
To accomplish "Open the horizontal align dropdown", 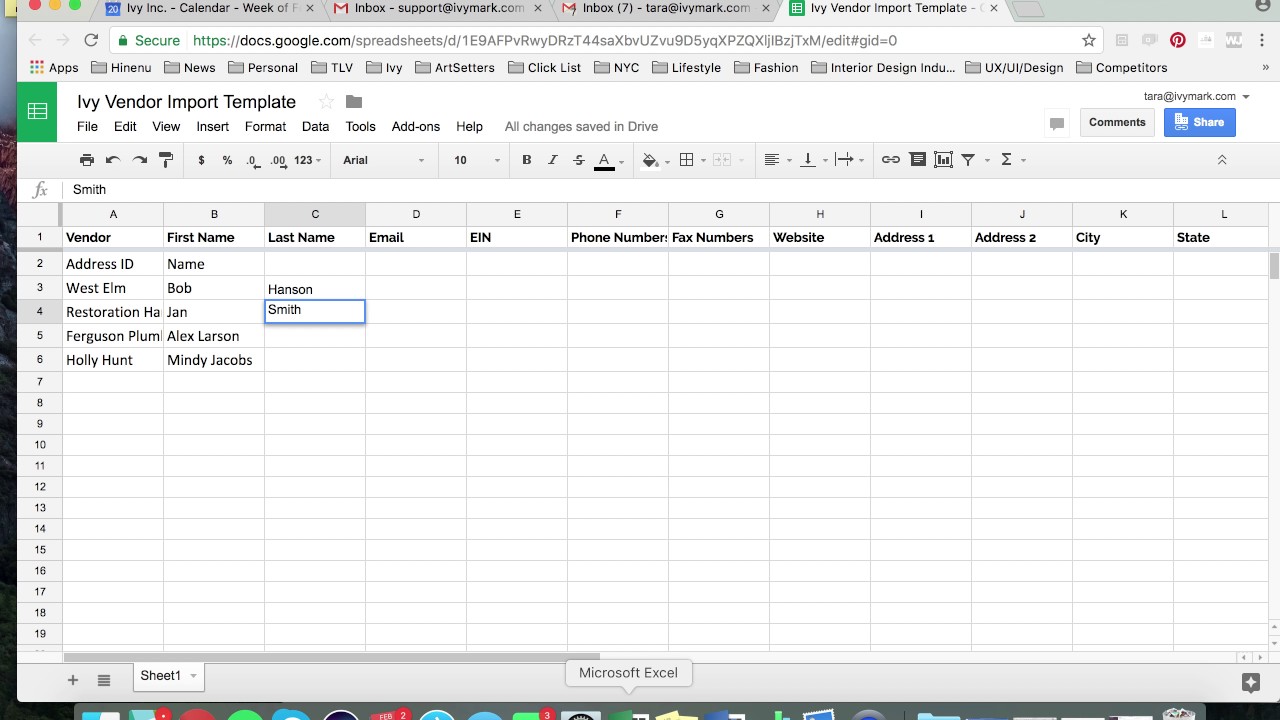I will 777,160.
